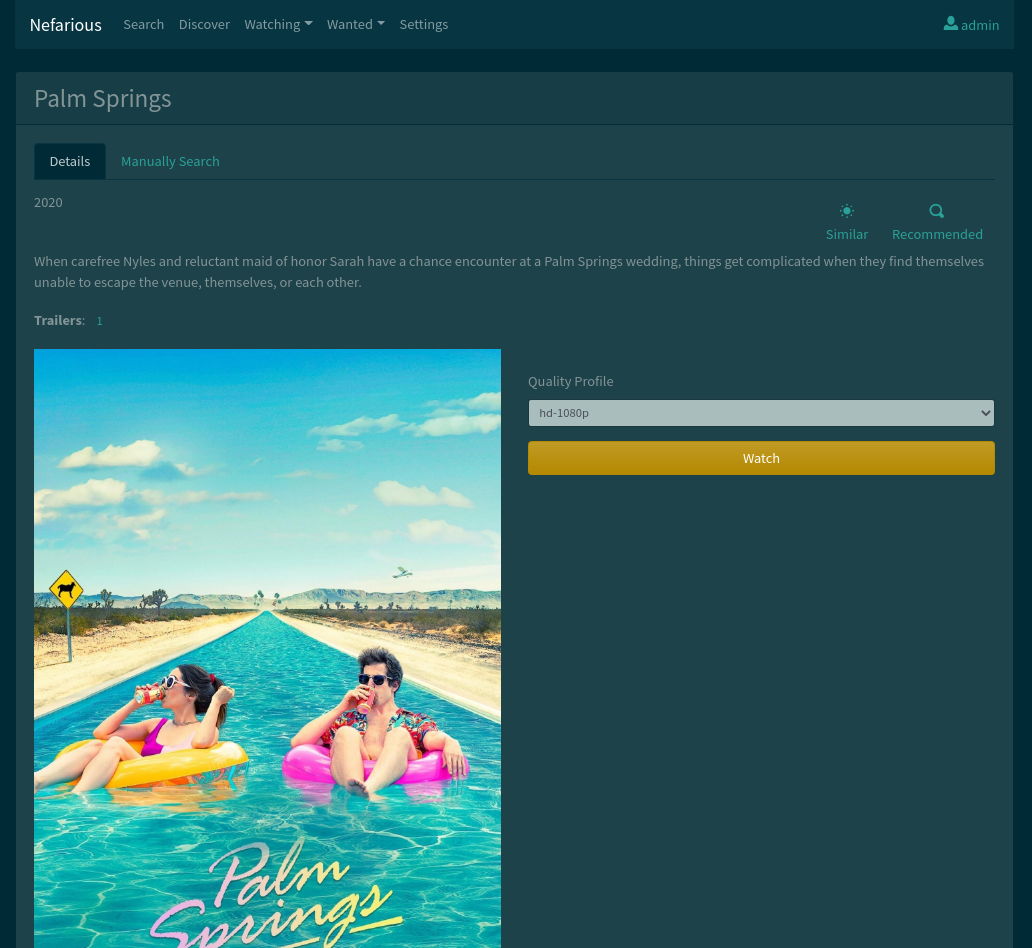
Task: Go to the Discover page
Action: [204, 24]
